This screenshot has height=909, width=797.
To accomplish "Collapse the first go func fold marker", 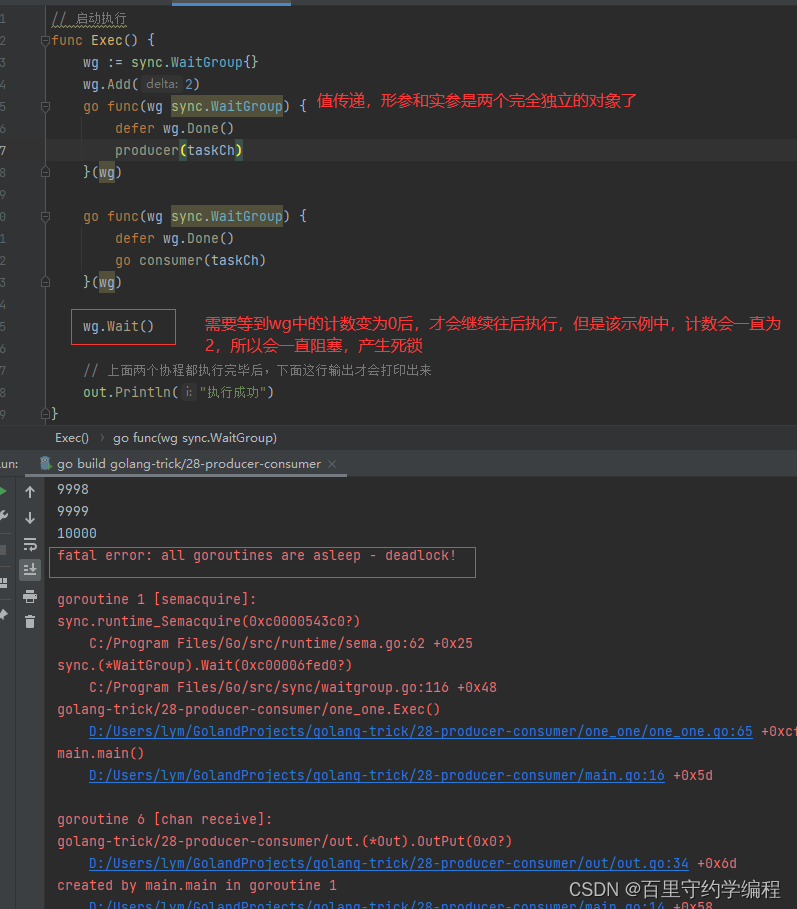I will click(45, 107).
